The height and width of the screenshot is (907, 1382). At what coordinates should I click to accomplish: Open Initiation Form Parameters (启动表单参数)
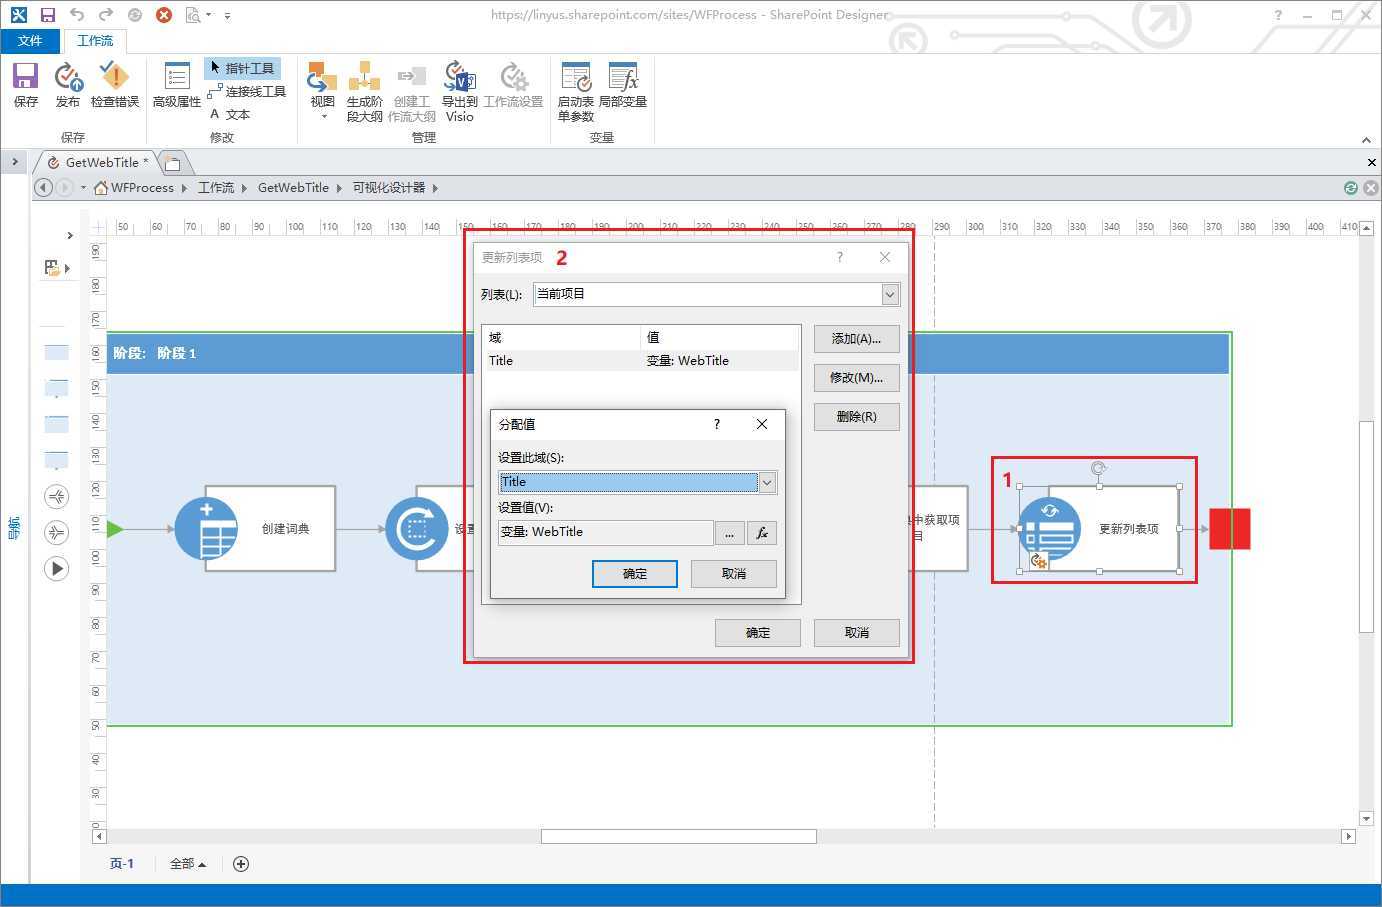[575, 90]
